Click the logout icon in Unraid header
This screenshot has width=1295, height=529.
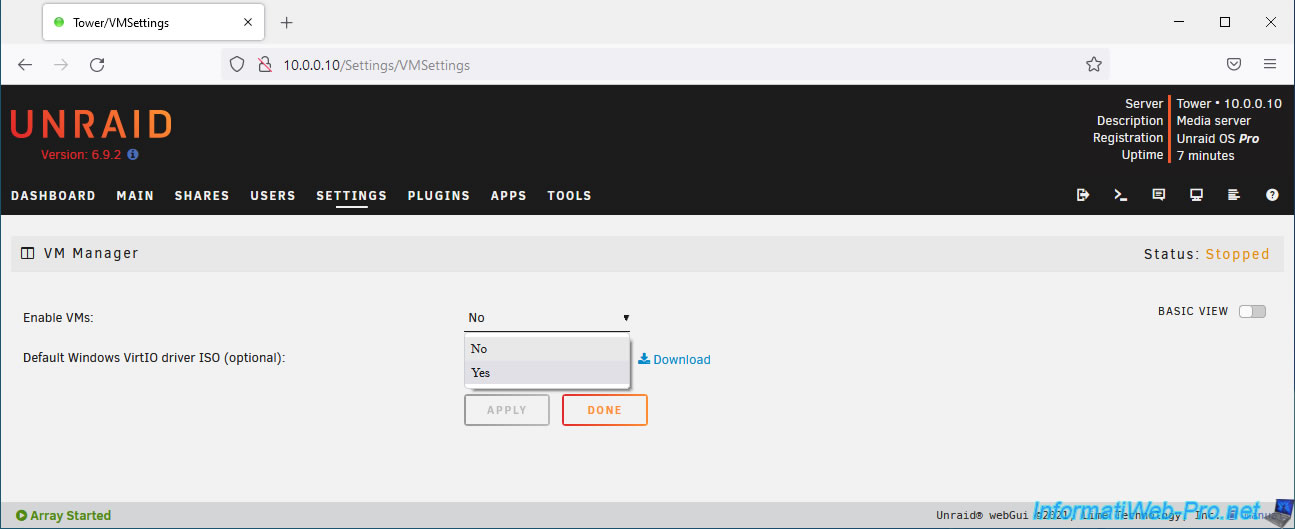[1082, 195]
